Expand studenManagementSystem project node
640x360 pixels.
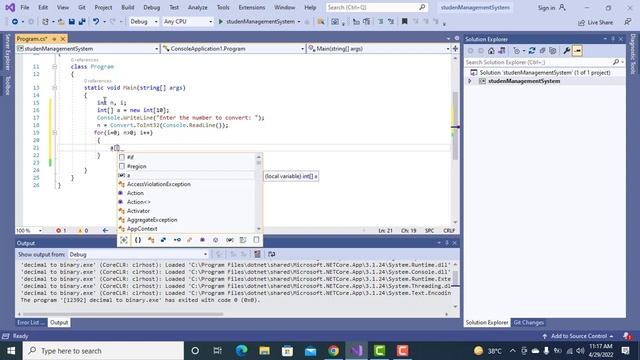point(470,81)
